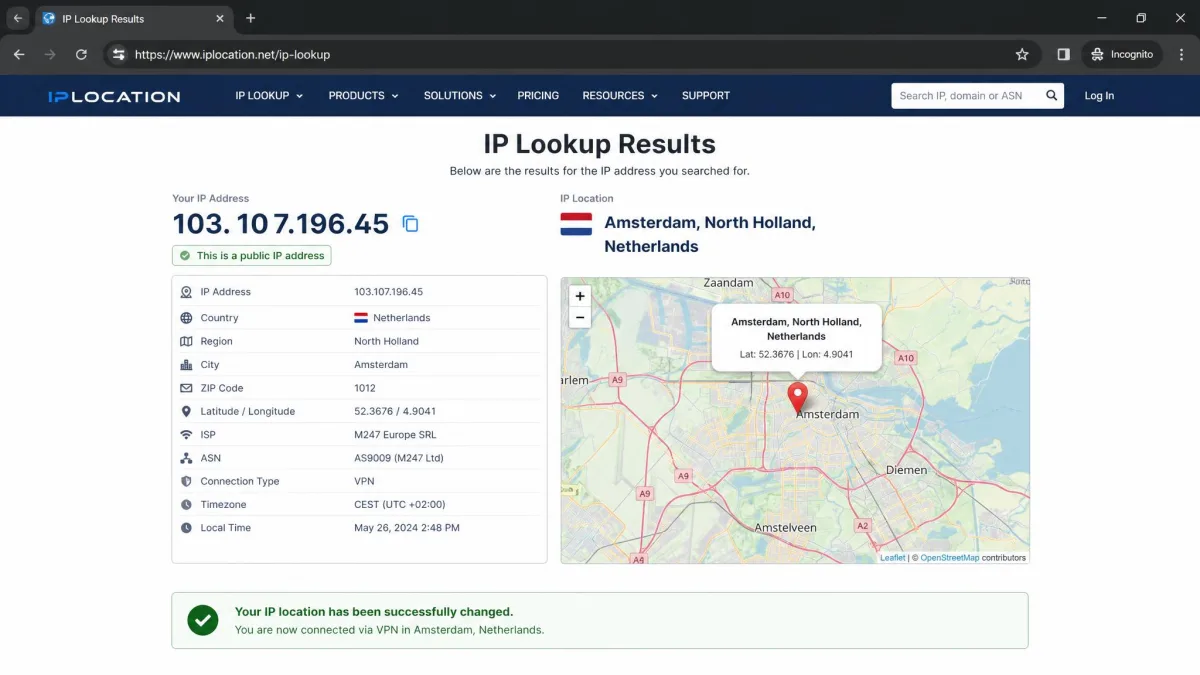The image size is (1200, 675).
Task: Click the Zaandam label on the map
Action: click(728, 283)
